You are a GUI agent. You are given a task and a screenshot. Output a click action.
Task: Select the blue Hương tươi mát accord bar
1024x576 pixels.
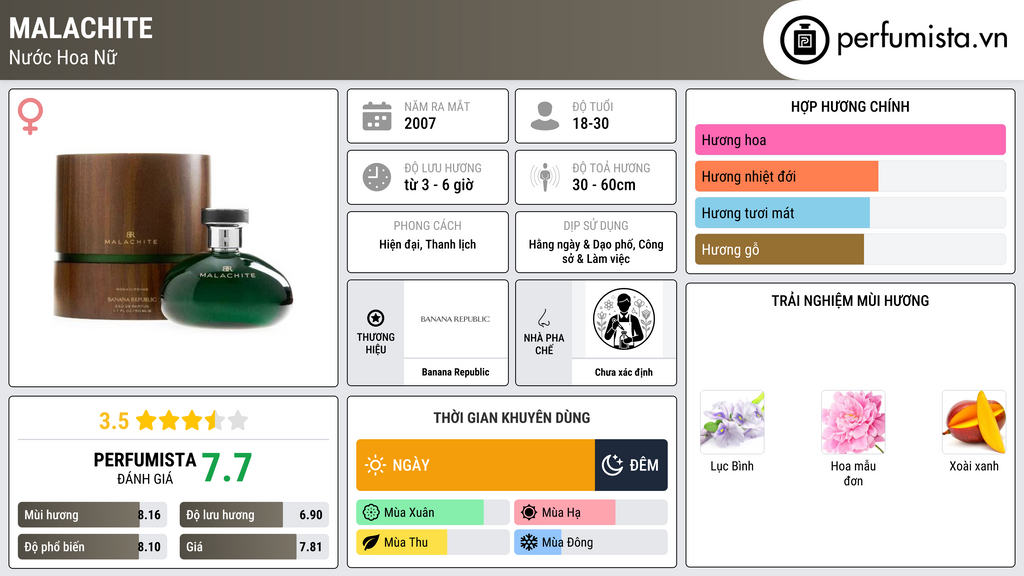(x=782, y=213)
